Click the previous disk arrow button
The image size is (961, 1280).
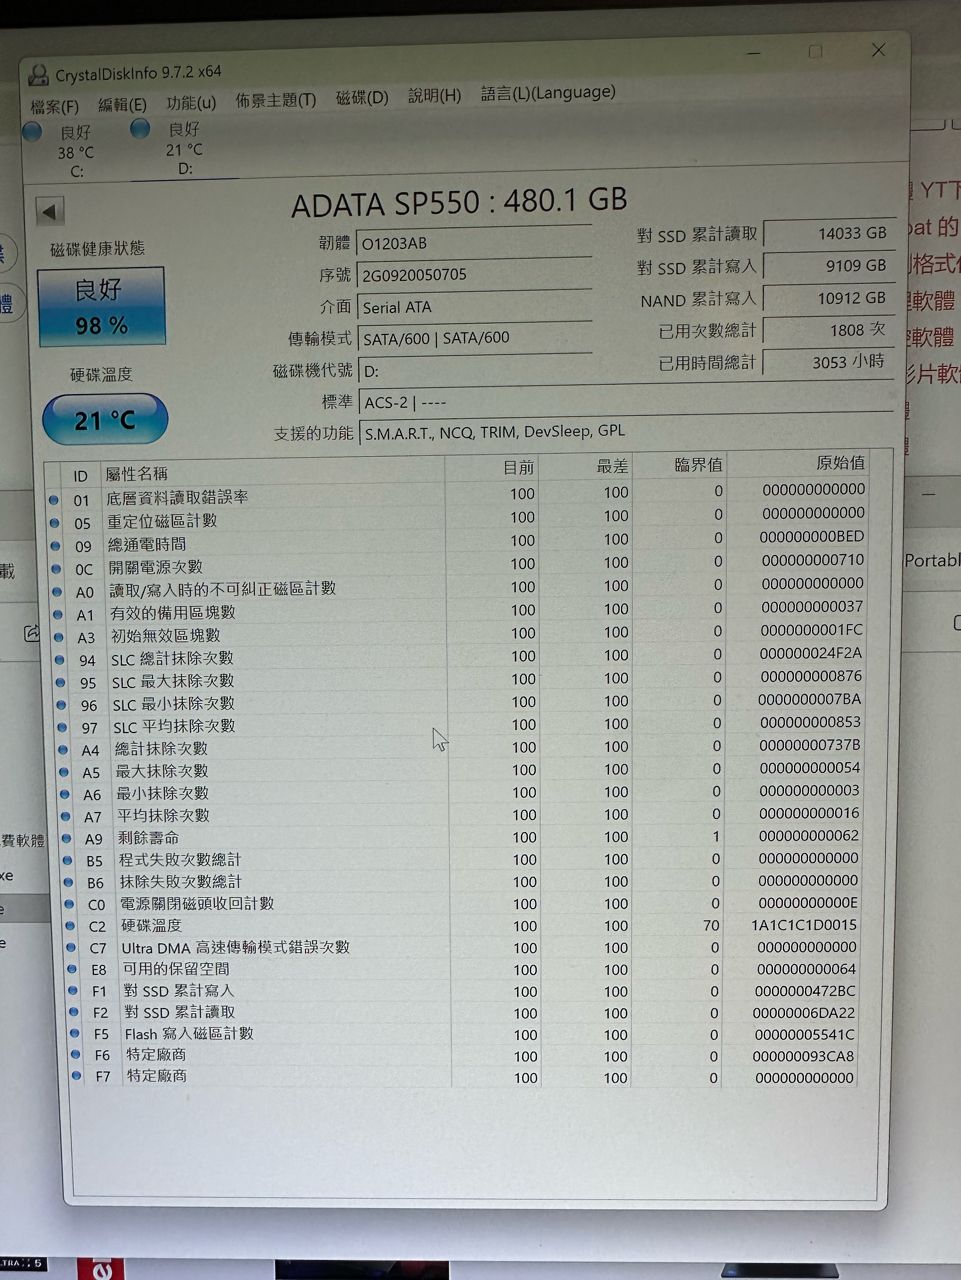(x=49, y=211)
